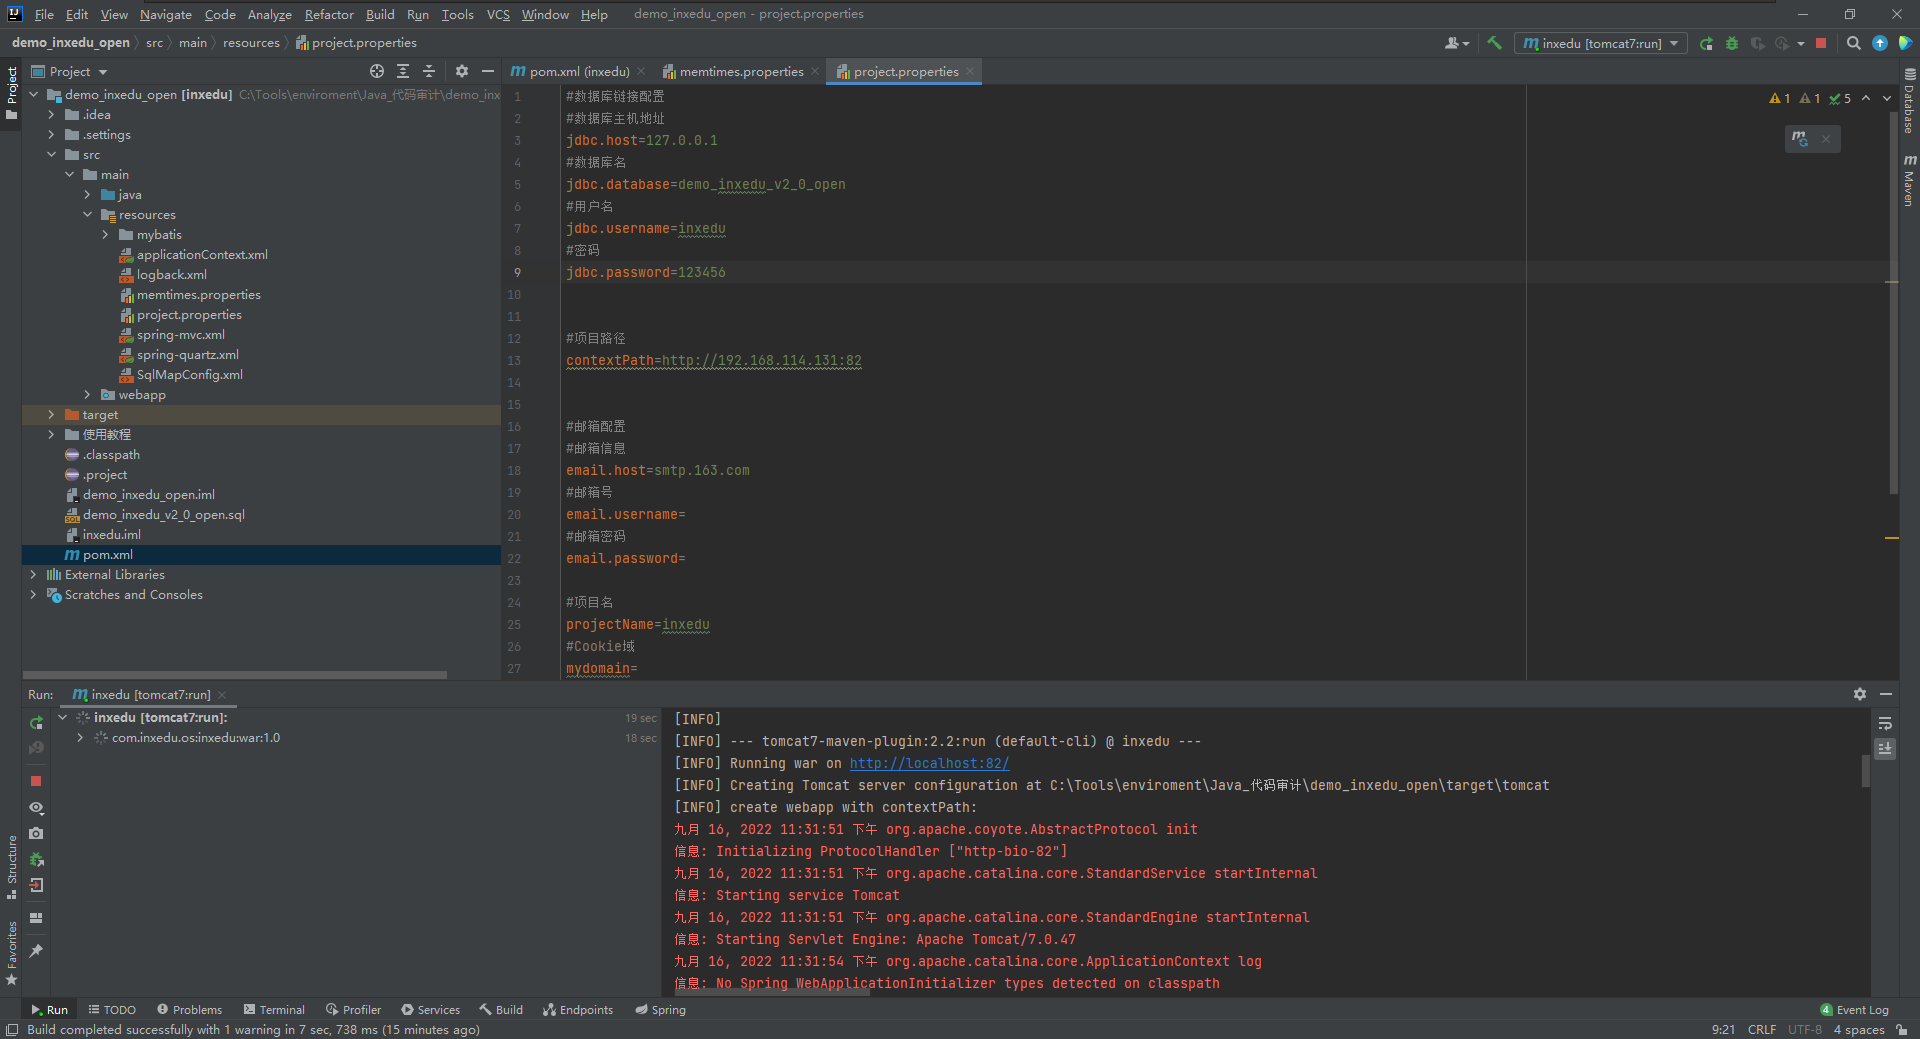Expand External Libraries node
1920x1039 pixels.
(x=33, y=575)
